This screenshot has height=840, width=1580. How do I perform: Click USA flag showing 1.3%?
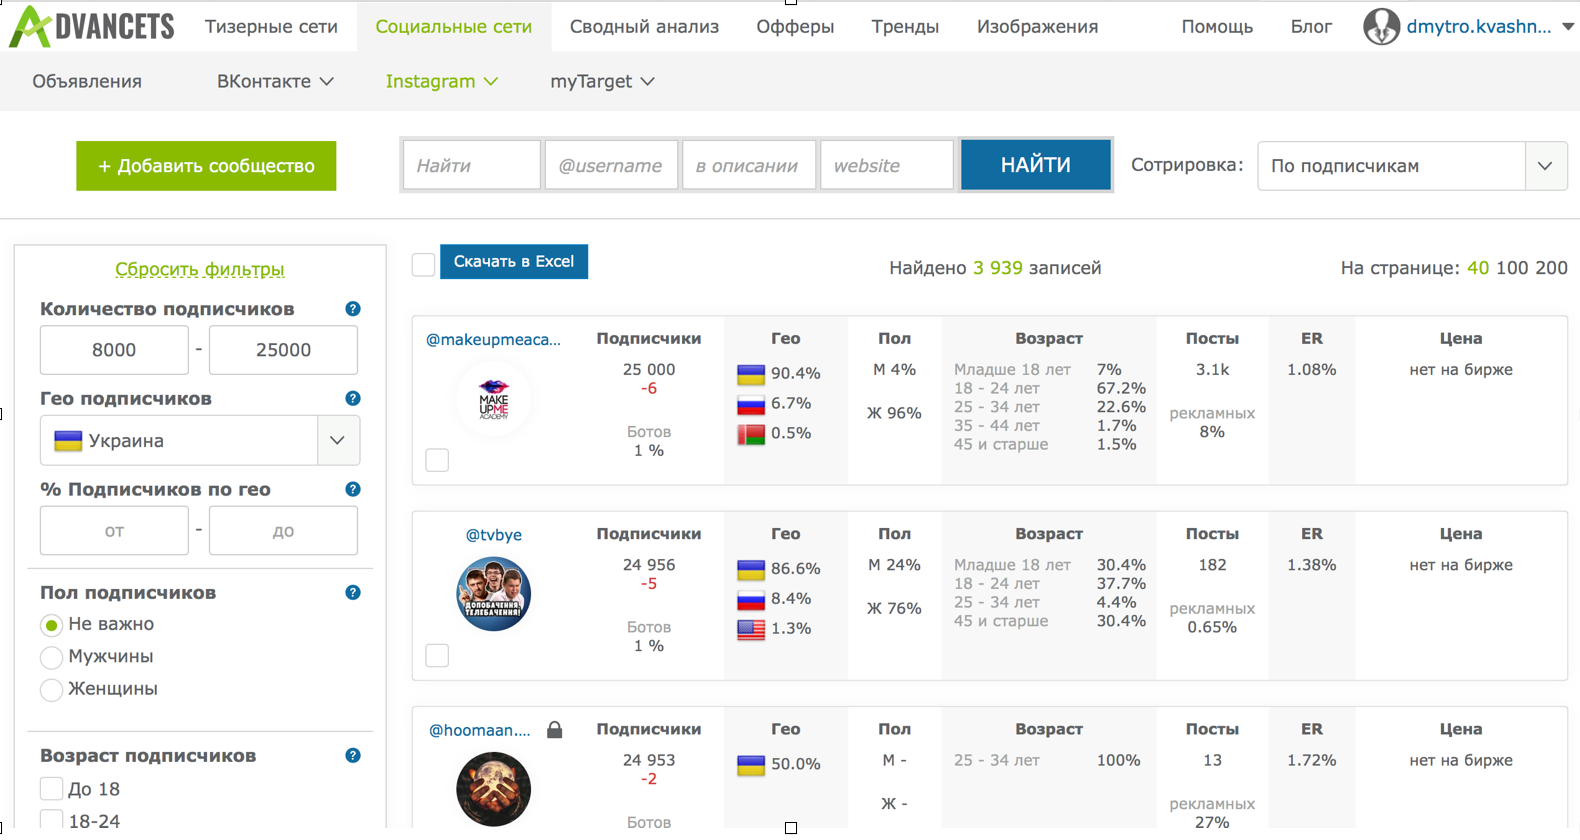[x=751, y=629]
